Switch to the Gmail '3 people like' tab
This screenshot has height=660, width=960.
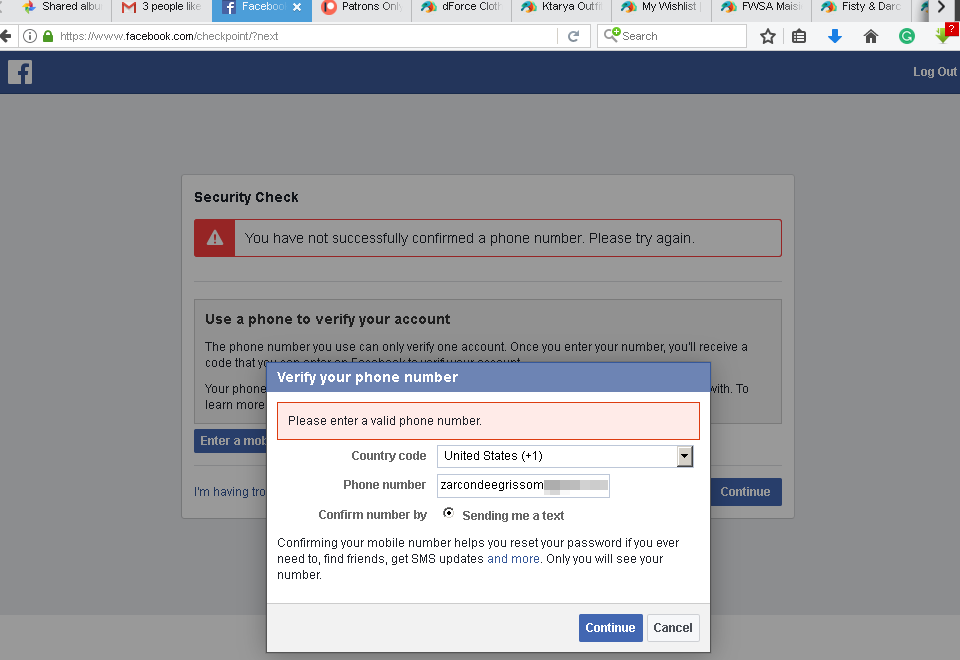tap(162, 7)
